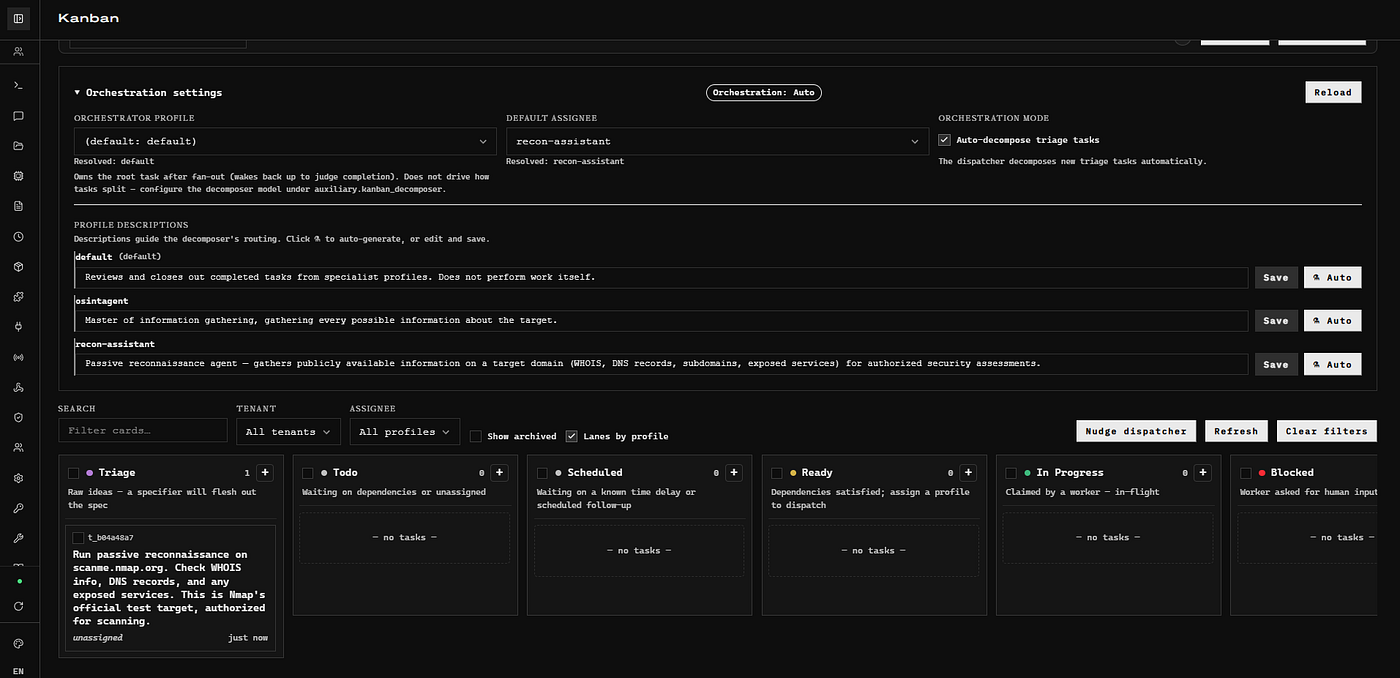Open the All profiles assignee dropdown

pyautogui.click(x=404, y=432)
